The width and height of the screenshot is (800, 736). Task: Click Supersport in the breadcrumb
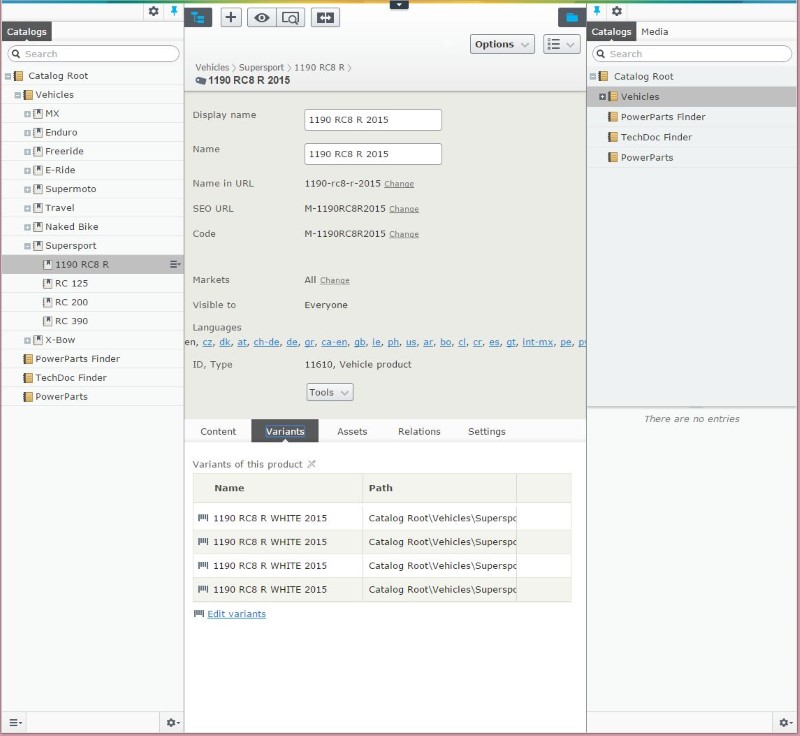(x=261, y=67)
